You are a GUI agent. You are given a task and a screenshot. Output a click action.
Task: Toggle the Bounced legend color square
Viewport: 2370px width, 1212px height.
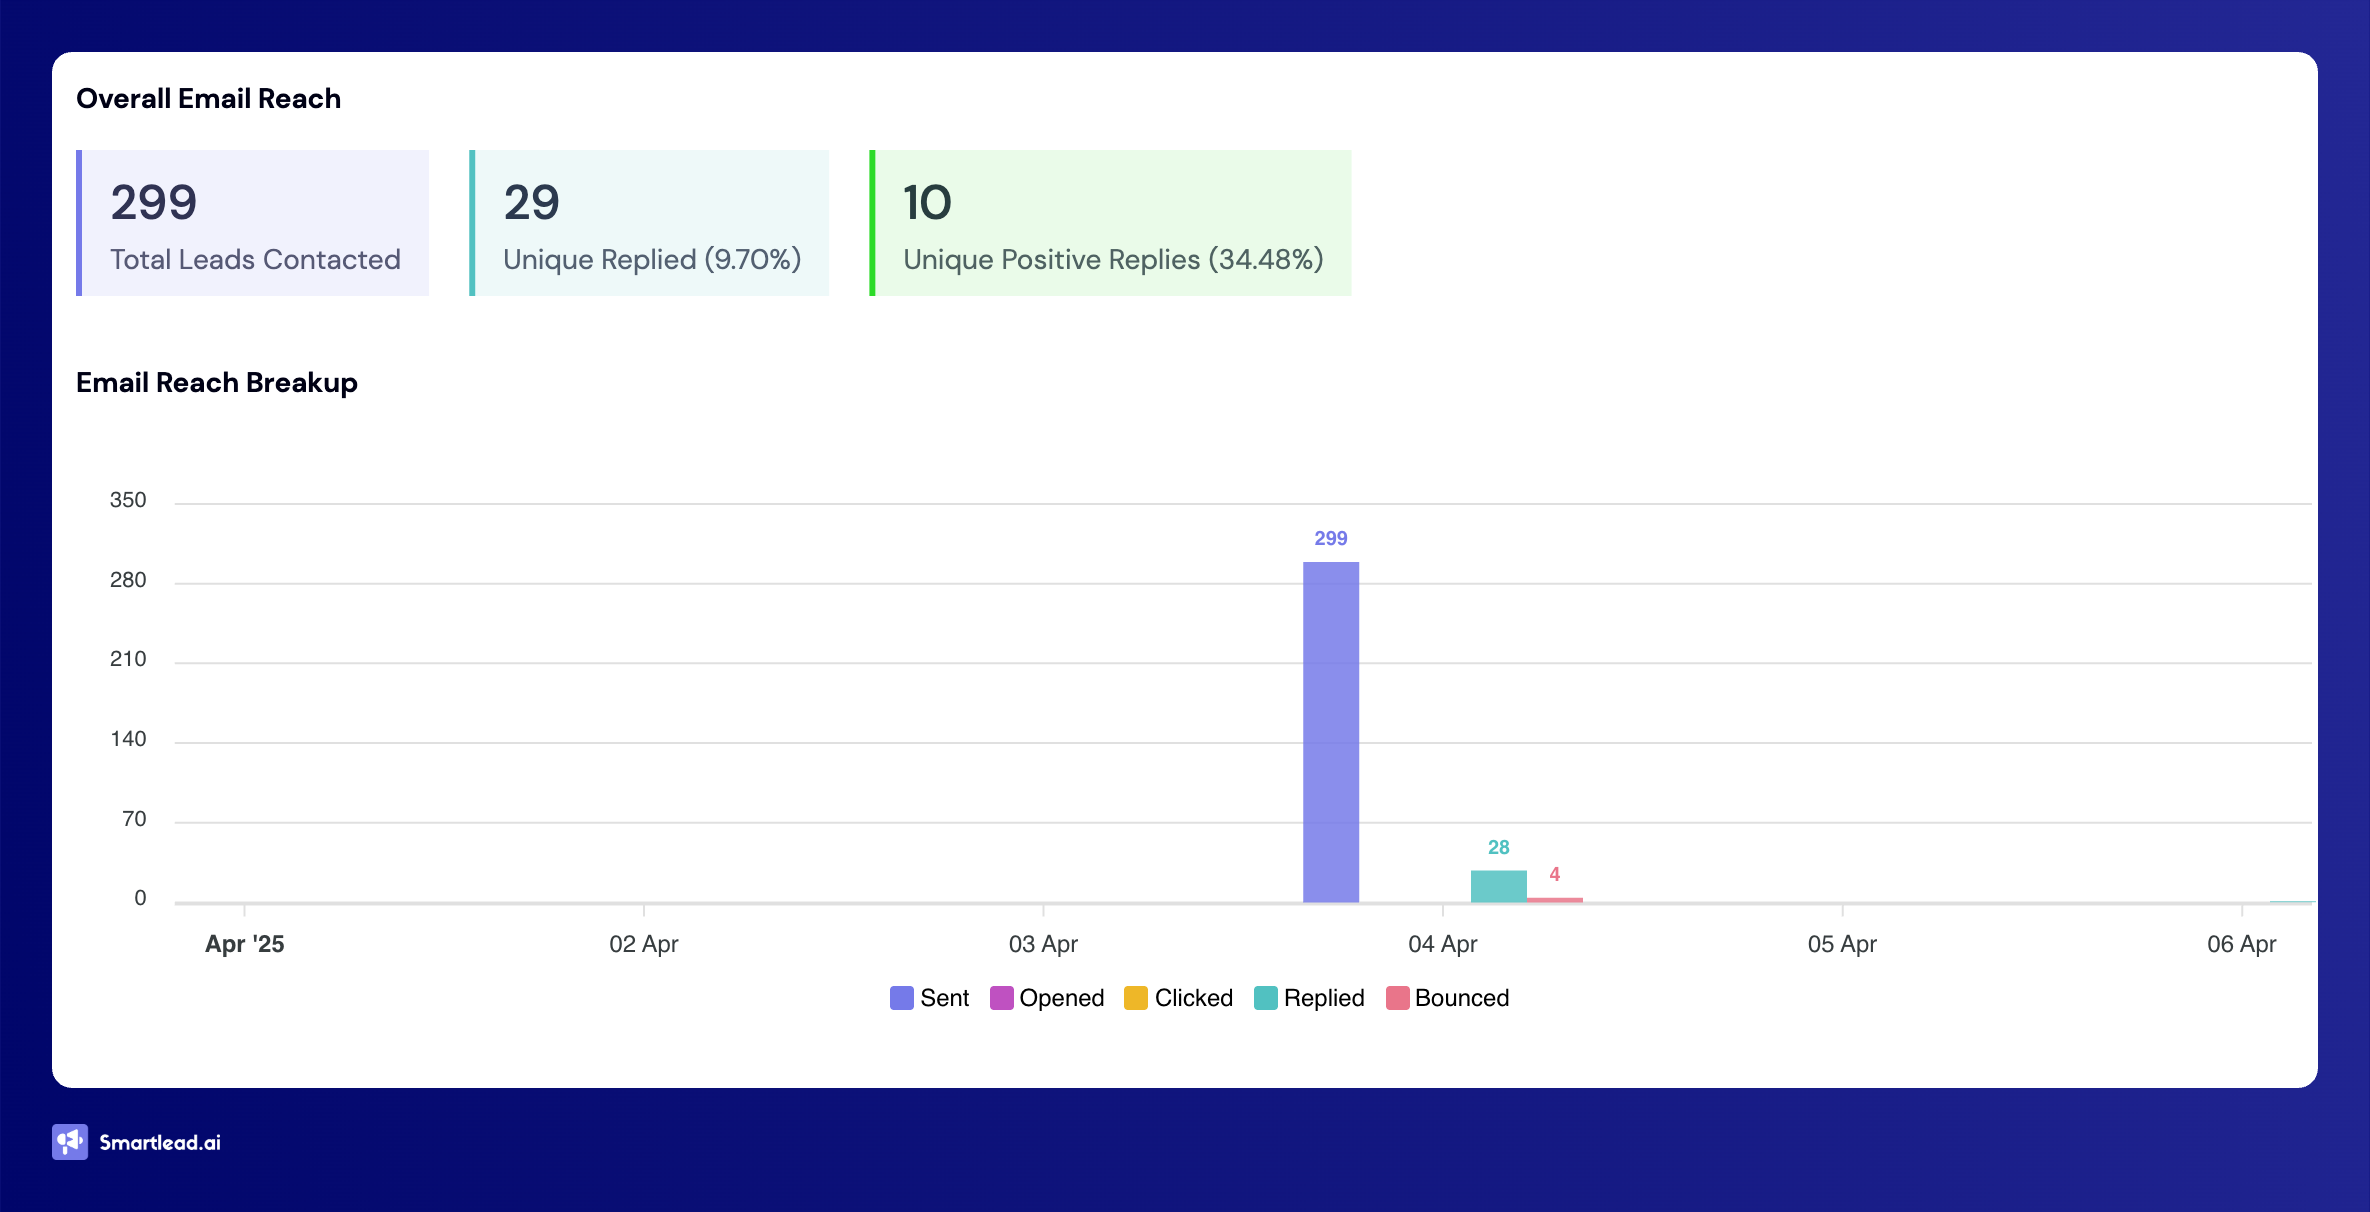click(x=1397, y=998)
